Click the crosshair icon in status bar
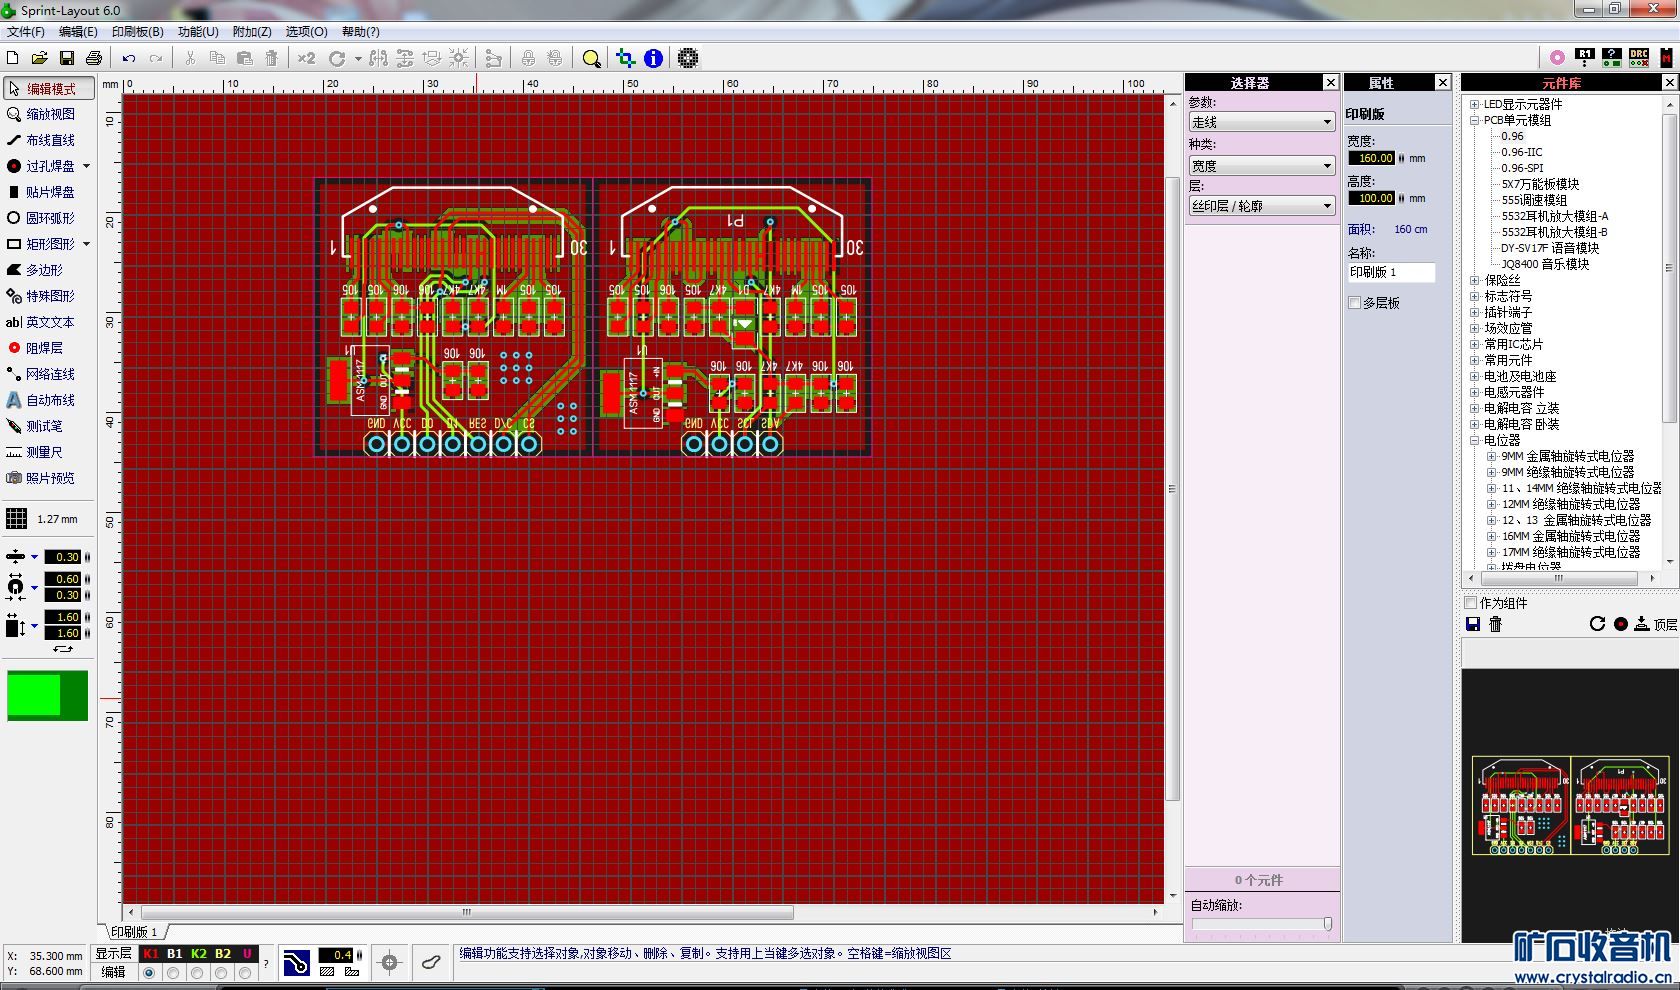Viewport: 1680px width, 990px height. [390, 963]
